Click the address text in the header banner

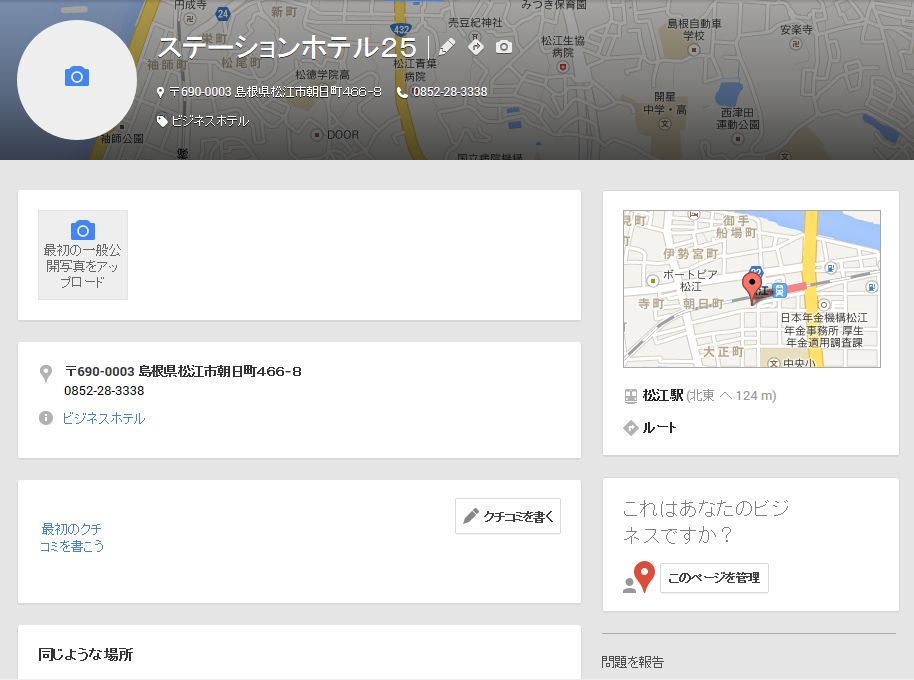coord(275,92)
